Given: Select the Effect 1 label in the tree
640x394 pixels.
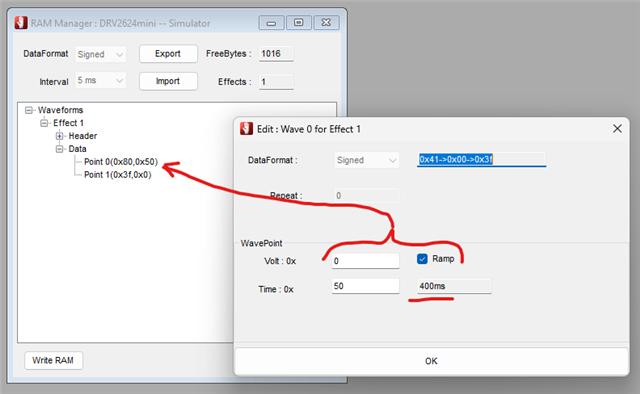Looking at the screenshot, I should [x=68, y=123].
